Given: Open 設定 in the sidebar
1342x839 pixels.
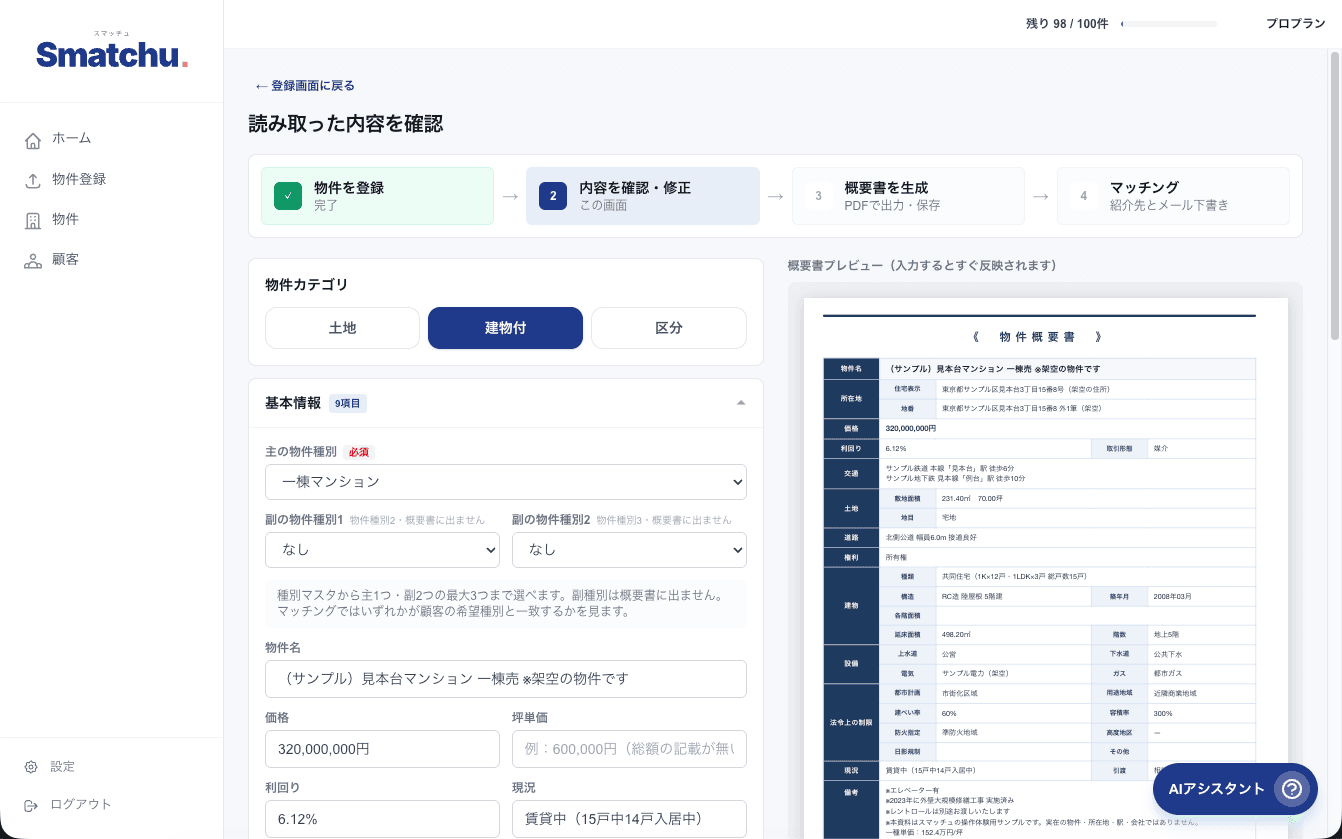Looking at the screenshot, I should click(x=112, y=767).
